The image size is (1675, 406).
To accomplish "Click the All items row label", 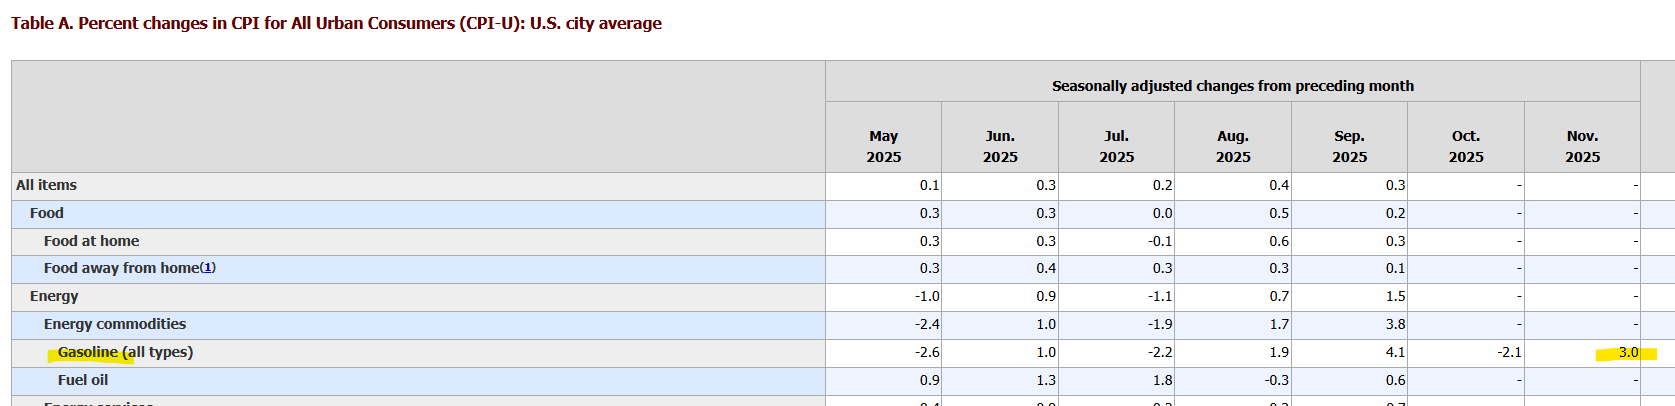I will coord(46,185).
